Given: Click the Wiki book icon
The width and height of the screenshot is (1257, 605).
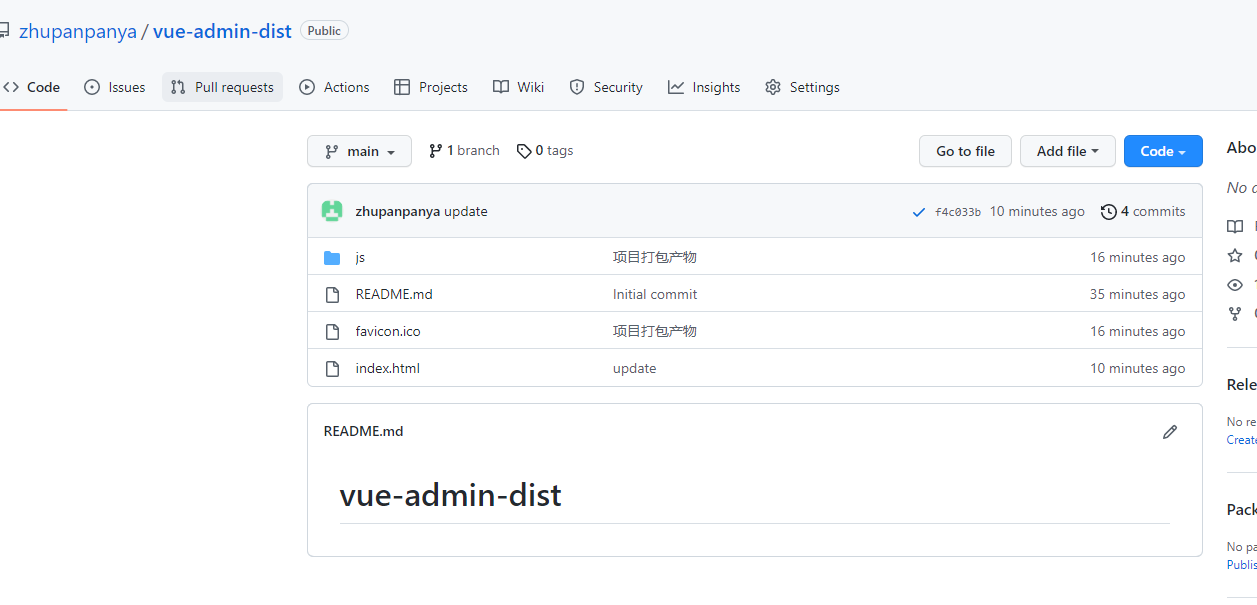Looking at the screenshot, I should click(x=501, y=87).
